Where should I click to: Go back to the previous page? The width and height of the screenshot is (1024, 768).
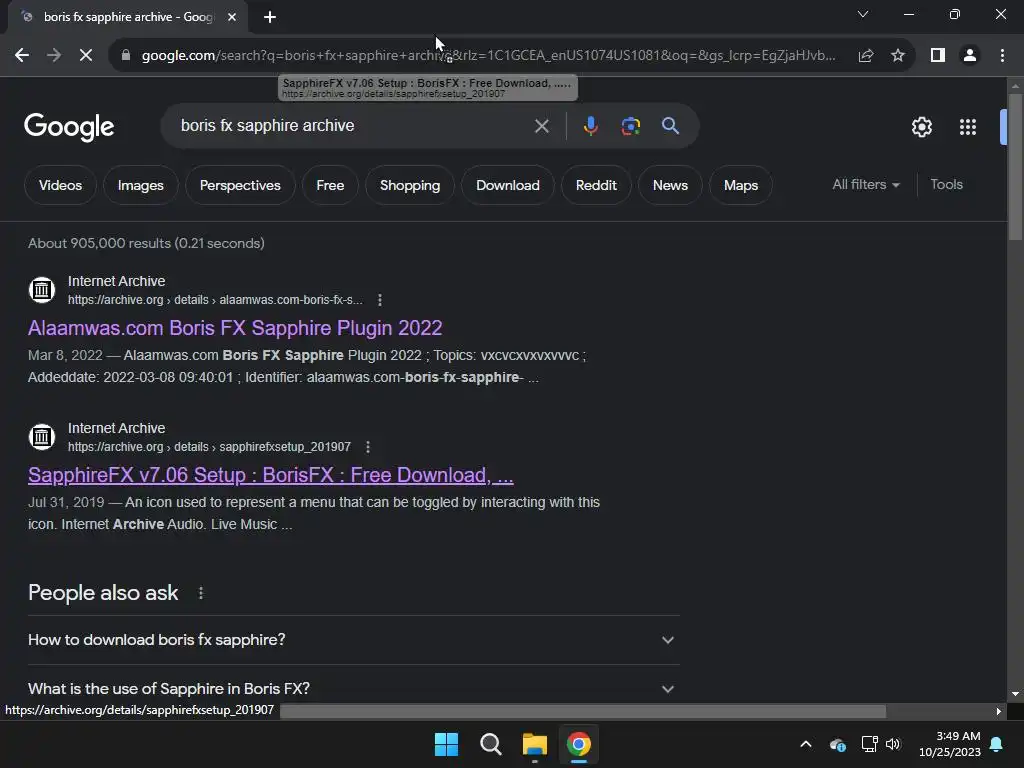coord(22,56)
